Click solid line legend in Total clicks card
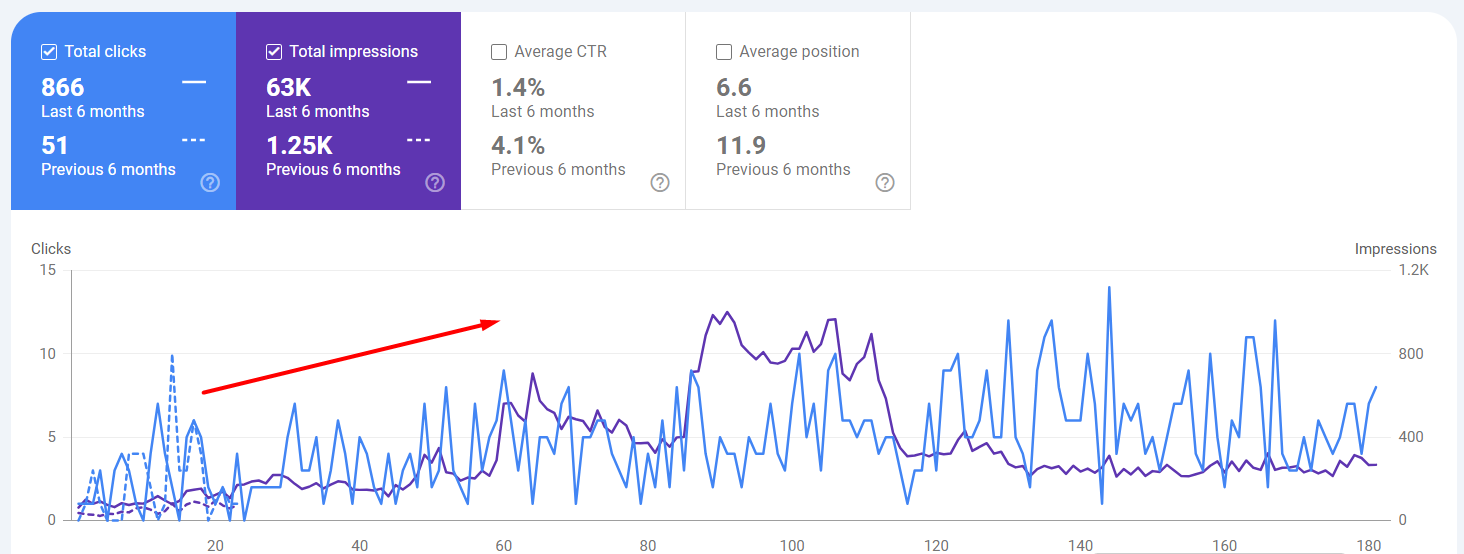This screenshot has width=1464, height=554. (x=194, y=82)
